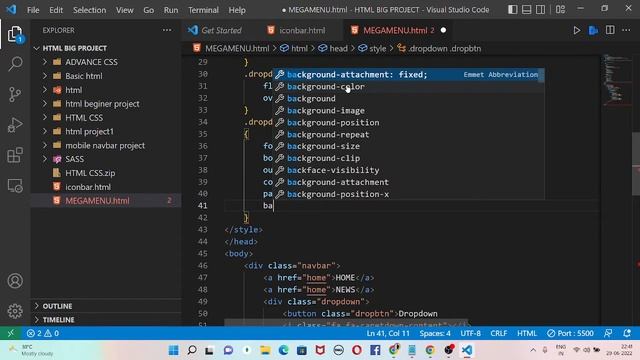
Task: Open the Help menu
Action: tap(237, 10)
